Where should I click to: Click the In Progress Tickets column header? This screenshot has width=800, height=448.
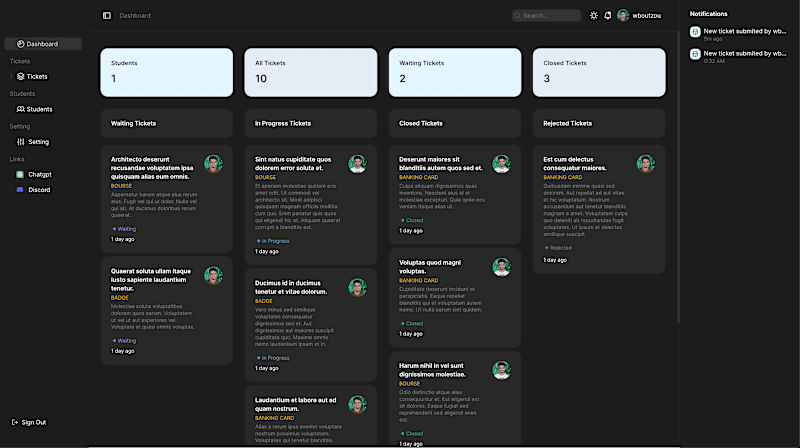tap(311, 123)
